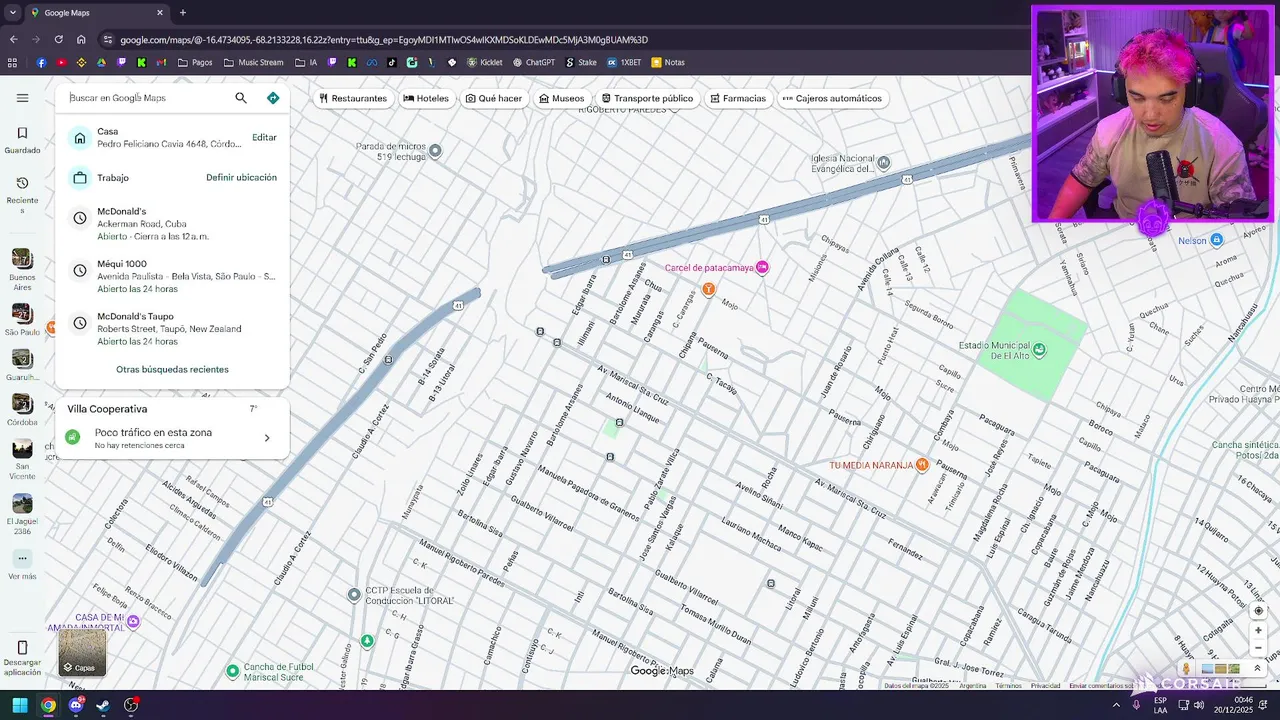Open Descargar aplicación phone icon
This screenshot has width=1280, height=720.
(x=22, y=648)
